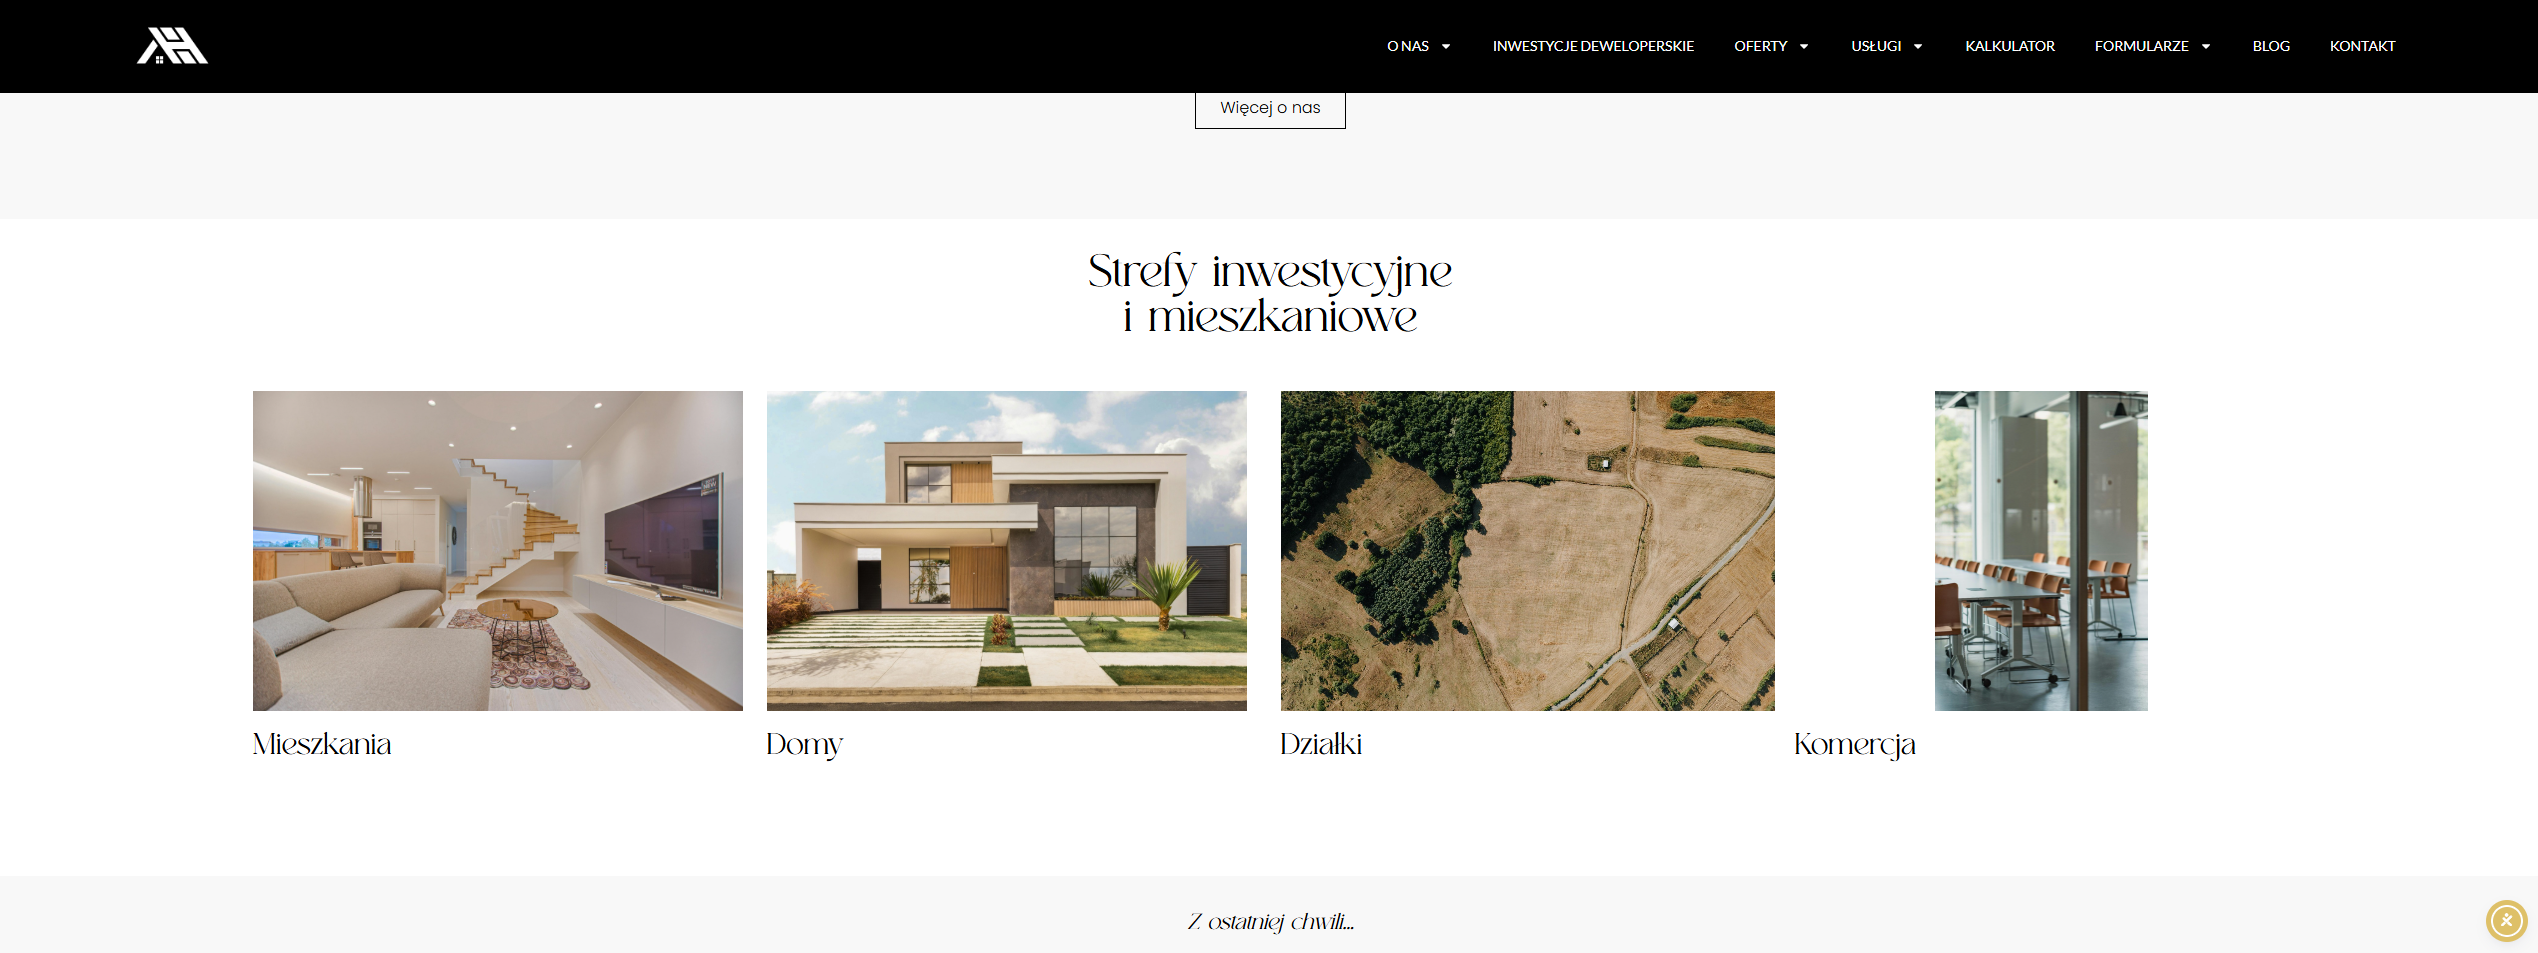Click the office conference room photo
Screen dimensions: 2538x953
pos(2041,551)
